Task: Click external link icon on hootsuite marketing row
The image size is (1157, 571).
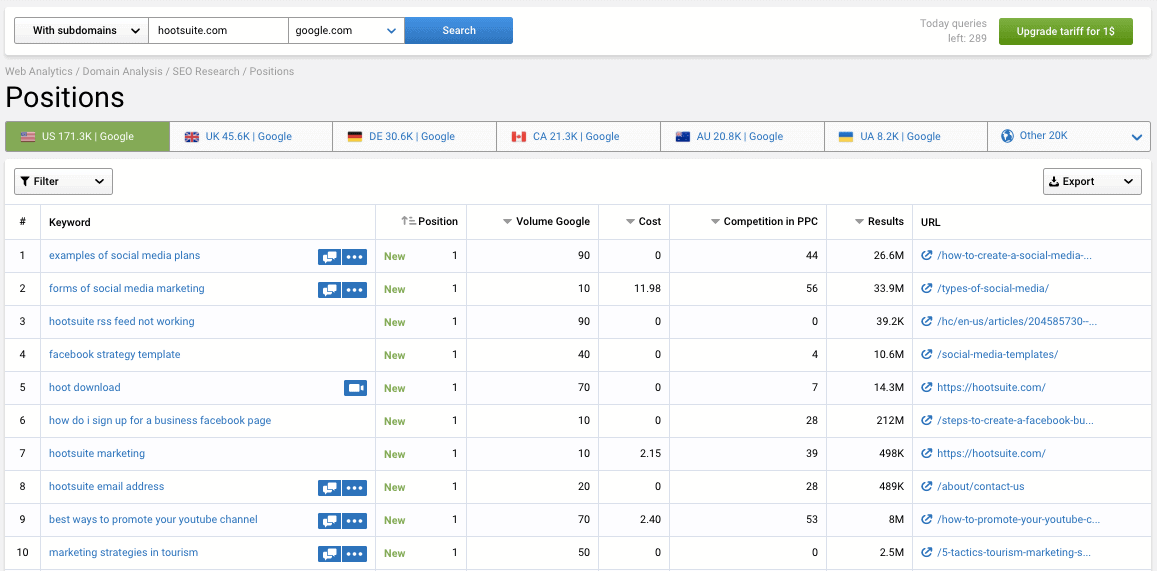Action: coord(927,454)
